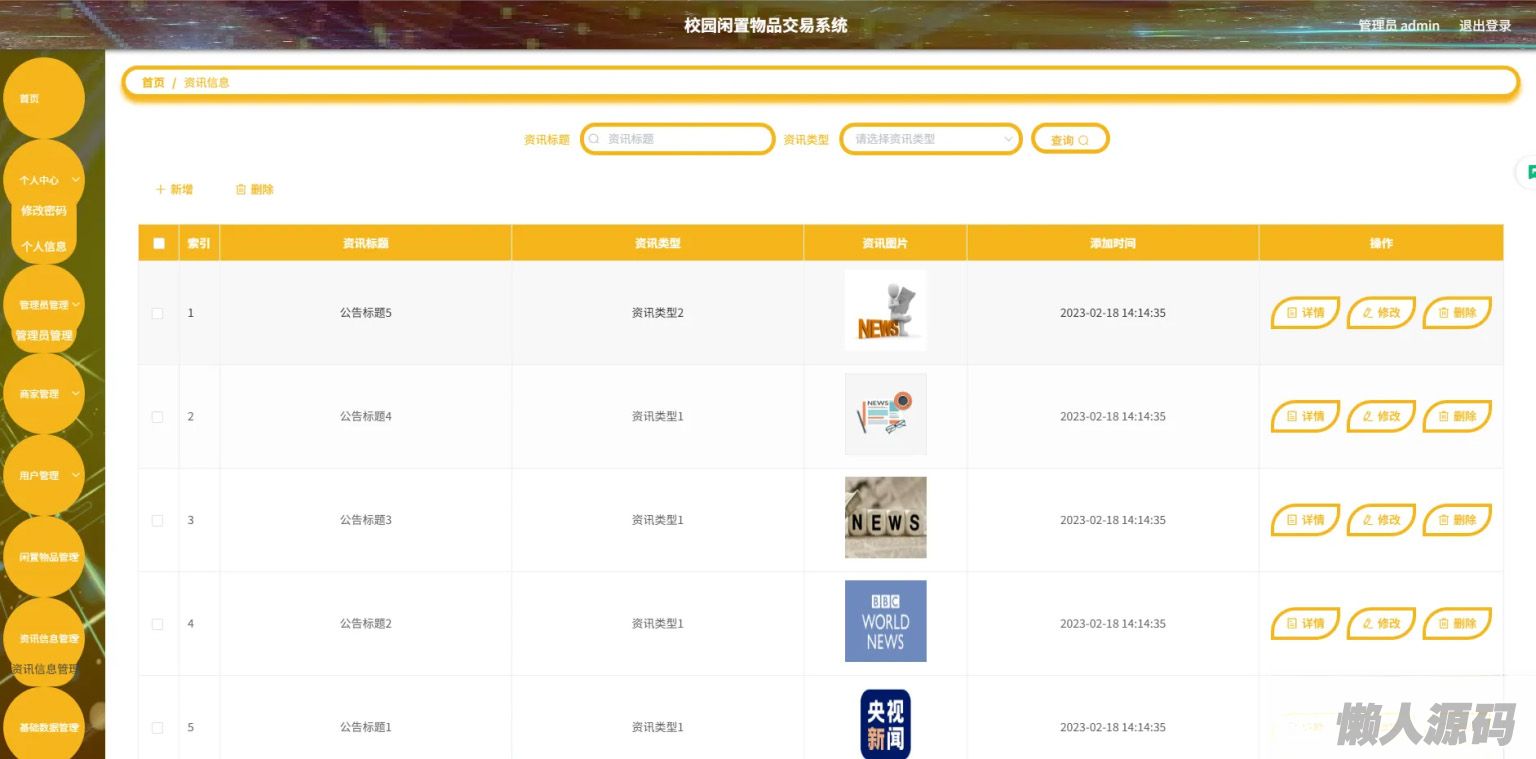The image size is (1536, 759).
Task: Click the green chat icon at right edge
Action: tap(1529, 173)
